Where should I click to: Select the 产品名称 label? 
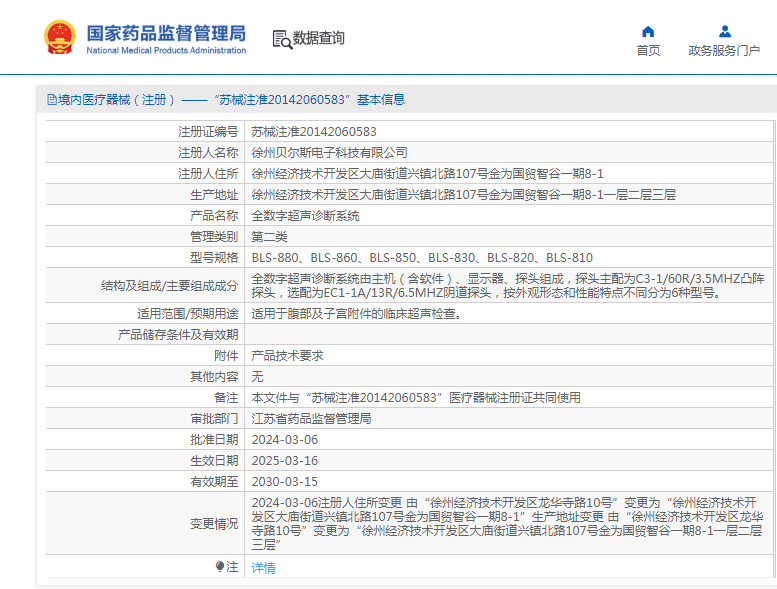tap(214, 215)
